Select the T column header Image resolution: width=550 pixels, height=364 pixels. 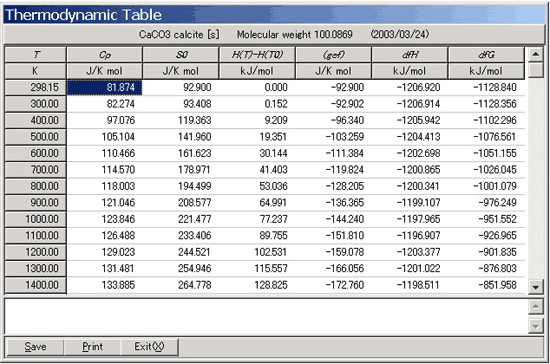[x=35, y=55]
